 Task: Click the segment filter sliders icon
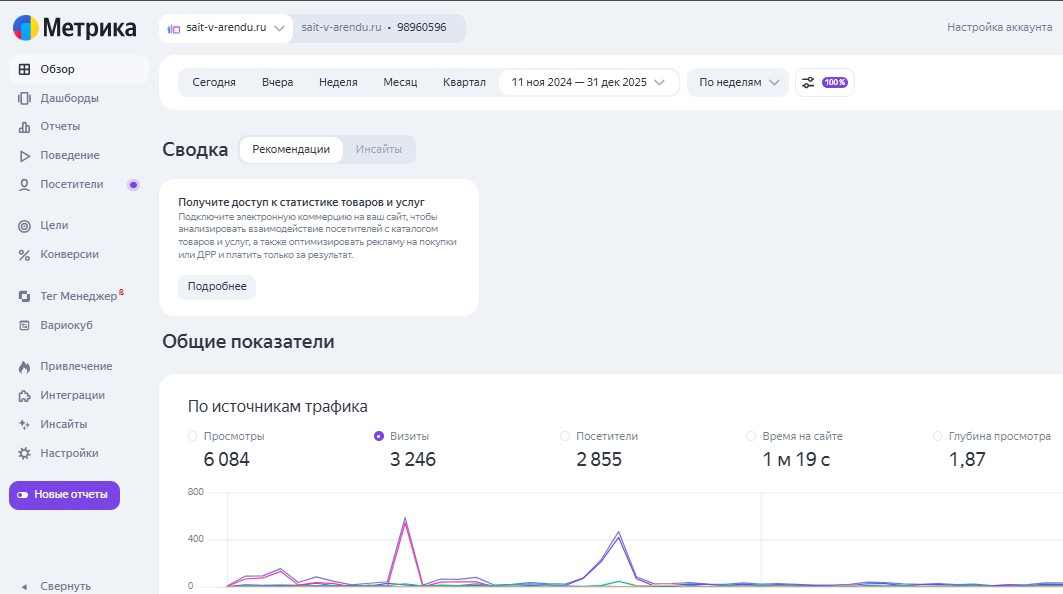pos(808,82)
